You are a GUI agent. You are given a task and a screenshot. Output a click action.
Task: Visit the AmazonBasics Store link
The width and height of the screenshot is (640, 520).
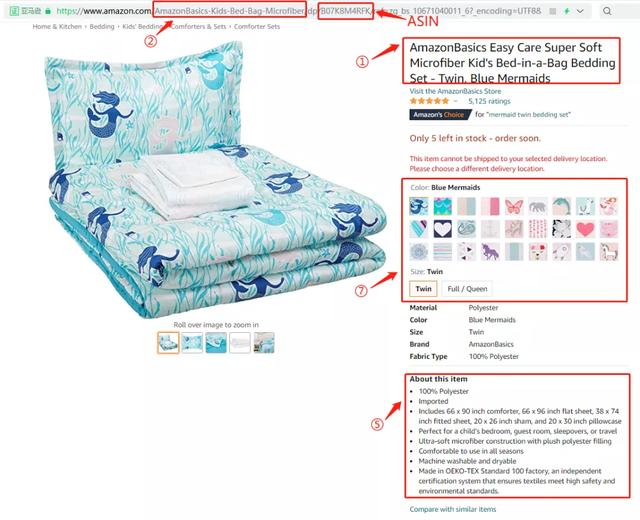(x=455, y=91)
